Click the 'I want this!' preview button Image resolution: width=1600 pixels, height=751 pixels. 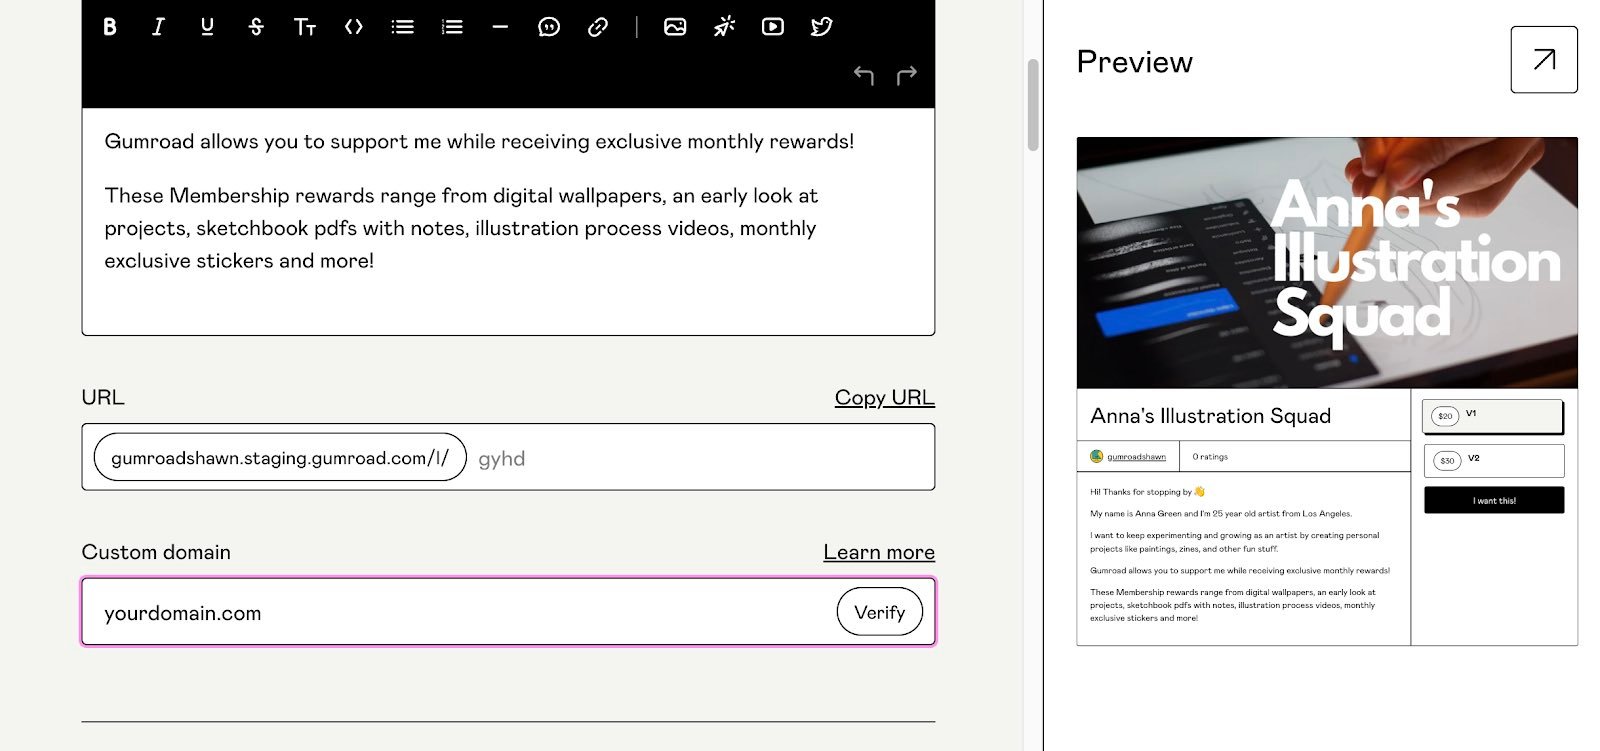click(x=1494, y=500)
